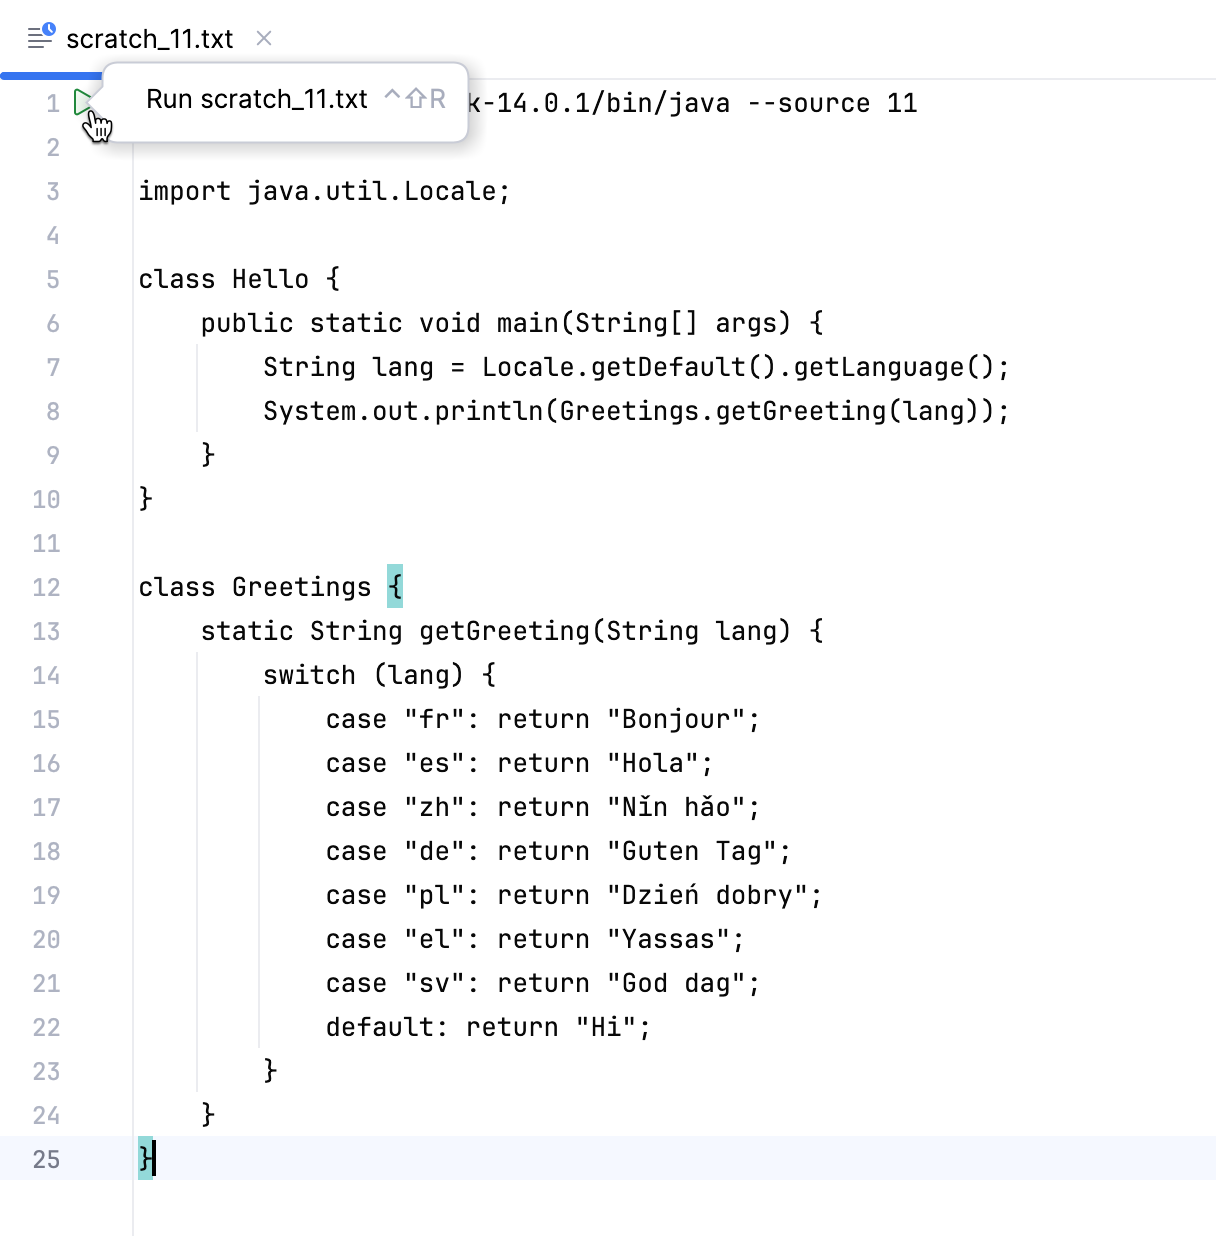Click the "Guten Tag" return string
This screenshot has height=1236, width=1216.
tap(695, 851)
